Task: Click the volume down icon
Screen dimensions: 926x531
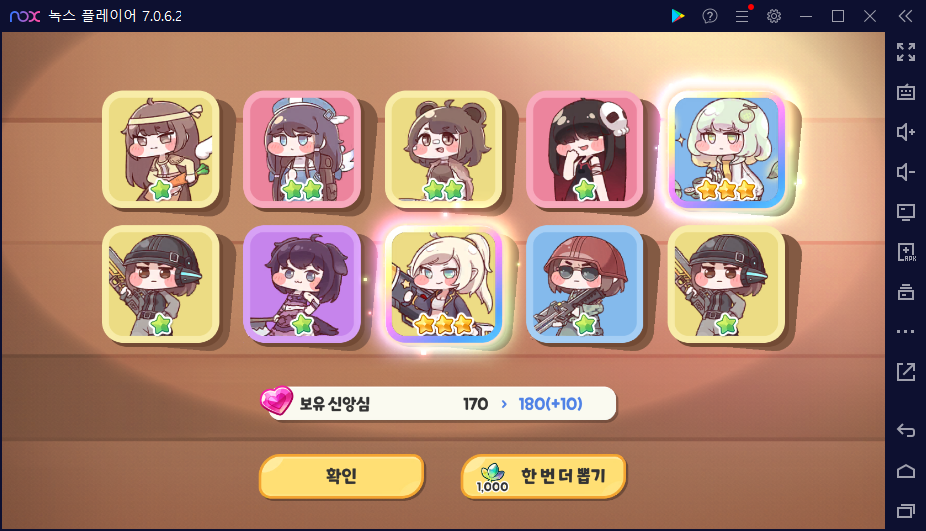Action: coord(905,172)
